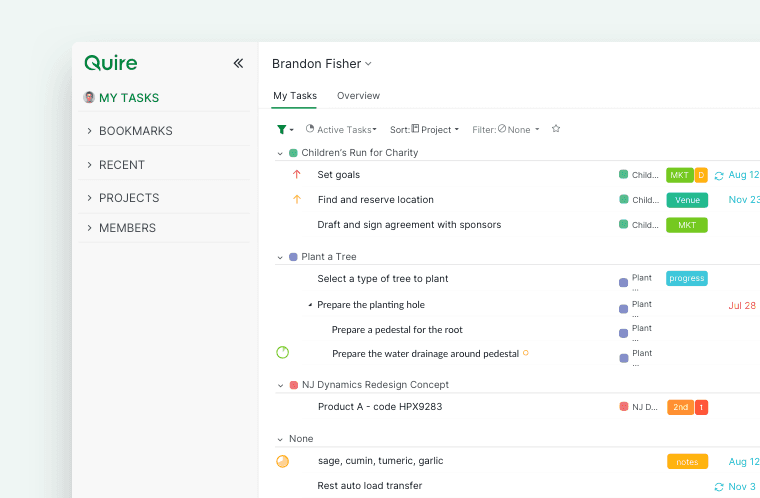
Task: Click the red 1 tag on Product A
Action: click(701, 407)
